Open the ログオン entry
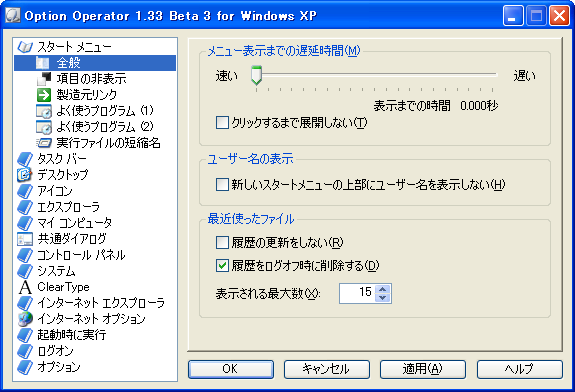Image resolution: width=575 pixels, height=392 pixels. pos(55,351)
